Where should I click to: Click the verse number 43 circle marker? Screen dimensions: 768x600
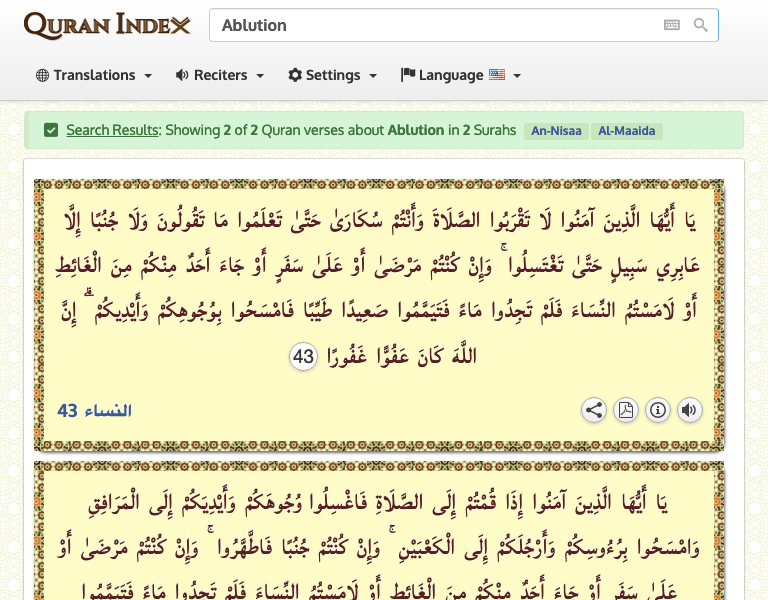point(304,356)
